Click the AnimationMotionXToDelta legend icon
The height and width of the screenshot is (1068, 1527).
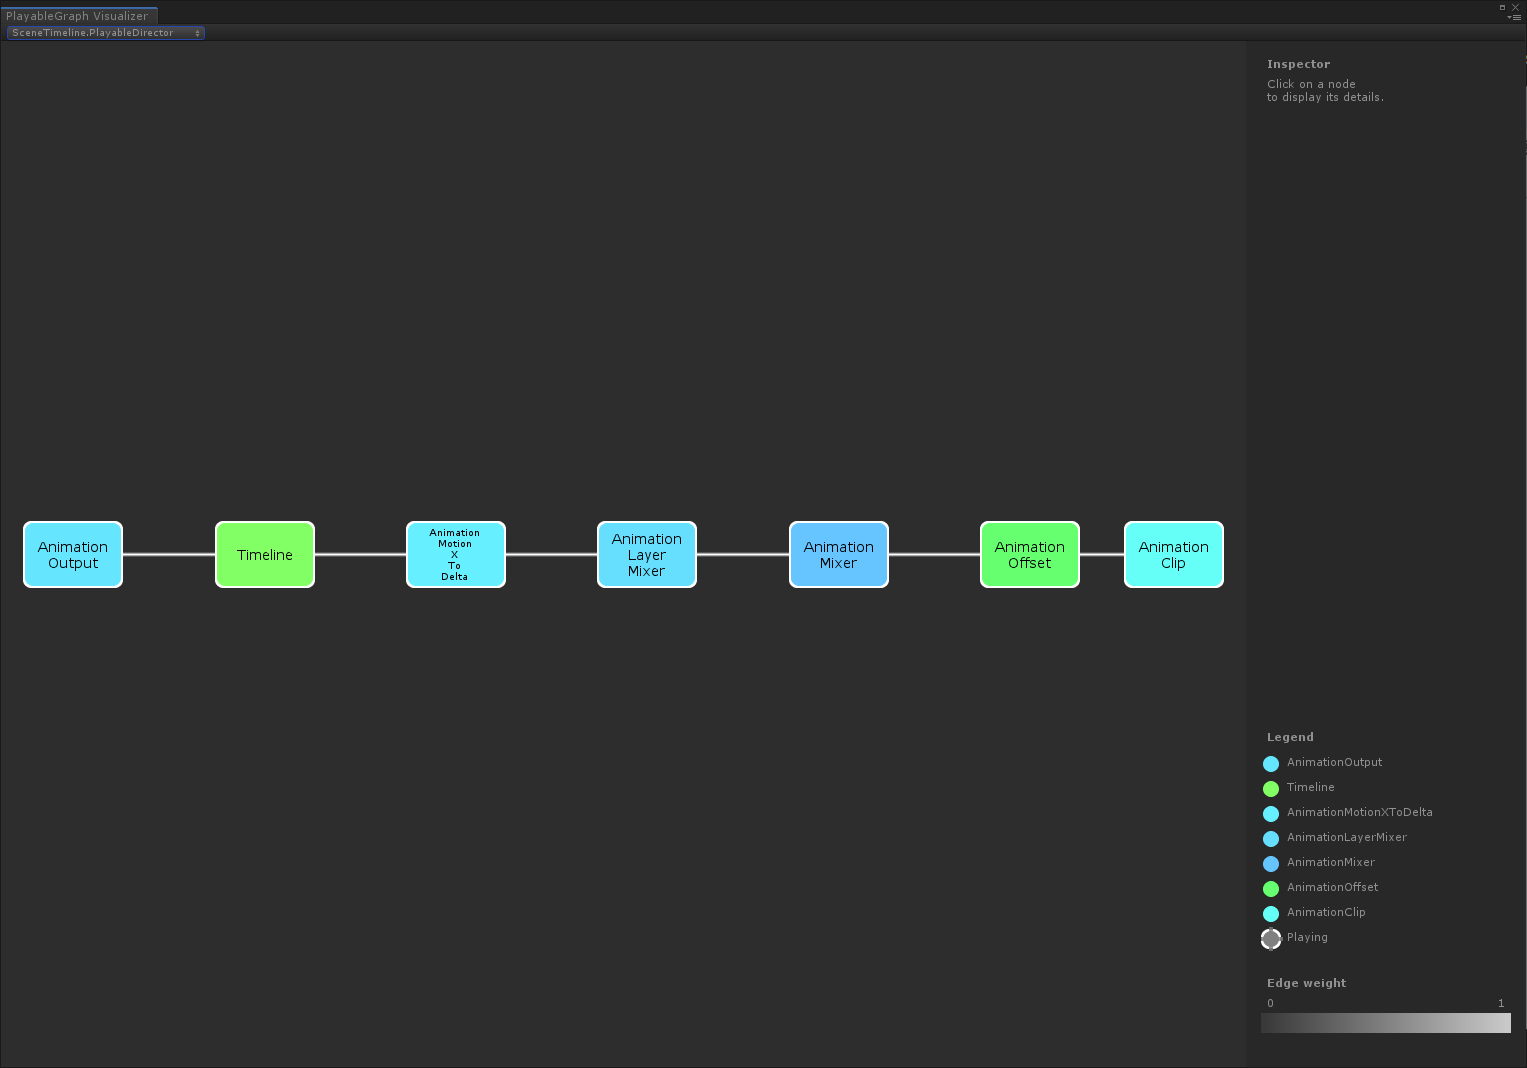point(1270,813)
